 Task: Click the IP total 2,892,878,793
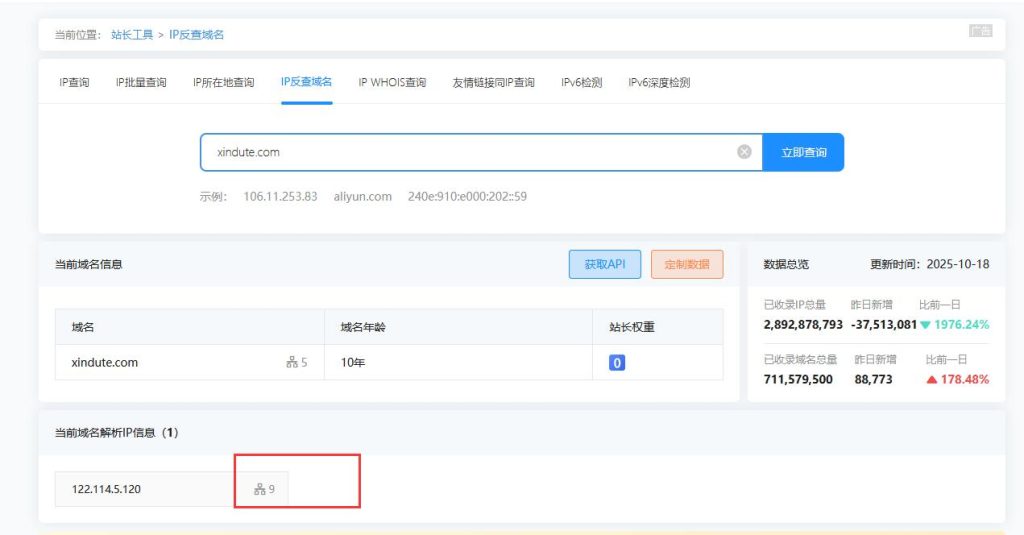coord(803,325)
